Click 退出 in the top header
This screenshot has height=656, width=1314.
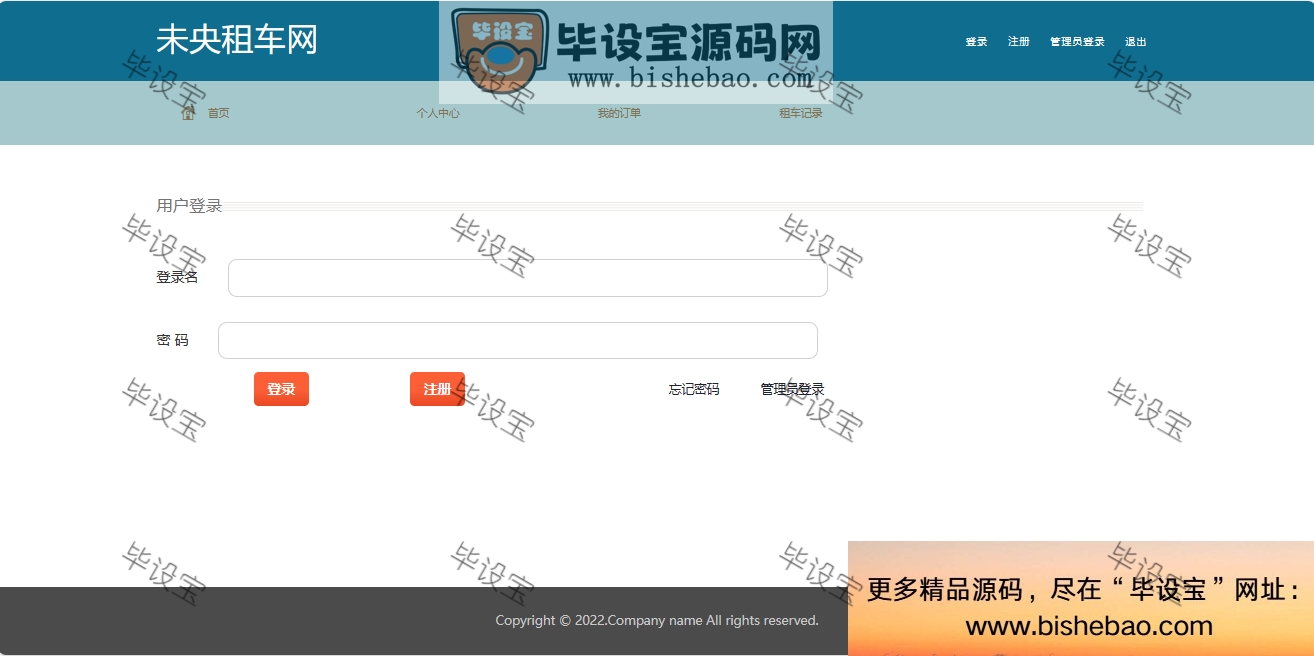point(1136,42)
